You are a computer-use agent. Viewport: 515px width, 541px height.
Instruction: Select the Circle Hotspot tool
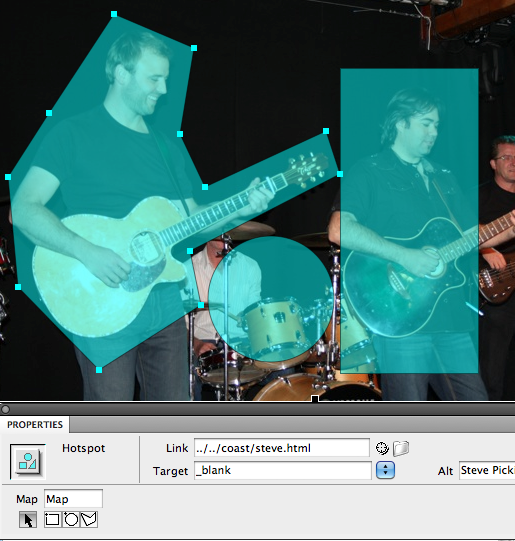click(71, 519)
